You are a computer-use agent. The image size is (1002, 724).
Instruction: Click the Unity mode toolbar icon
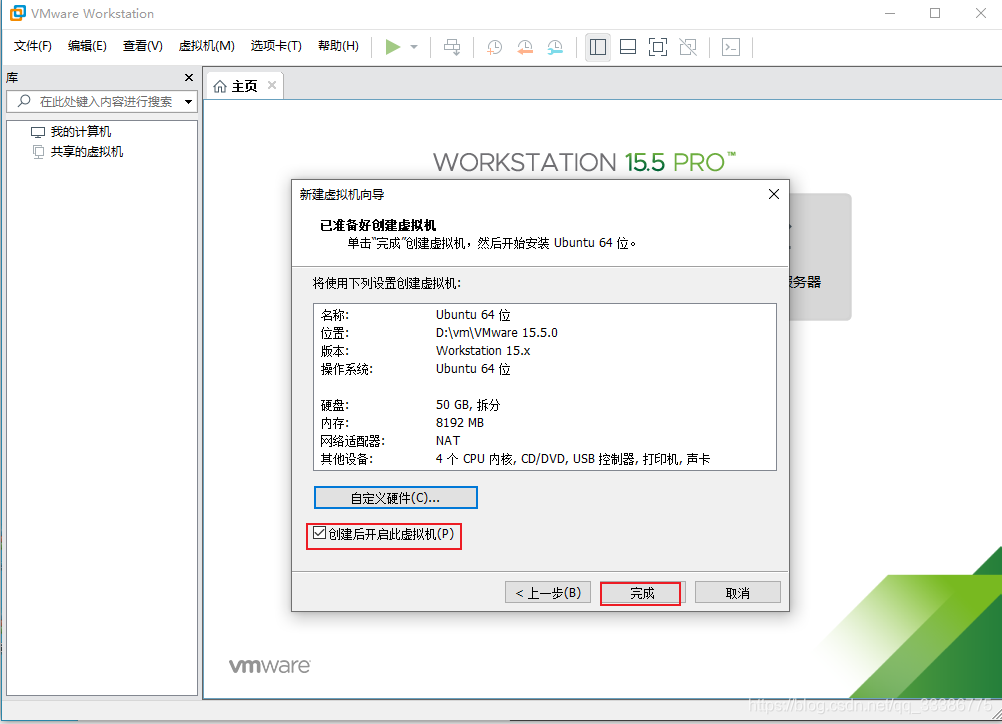(x=688, y=47)
